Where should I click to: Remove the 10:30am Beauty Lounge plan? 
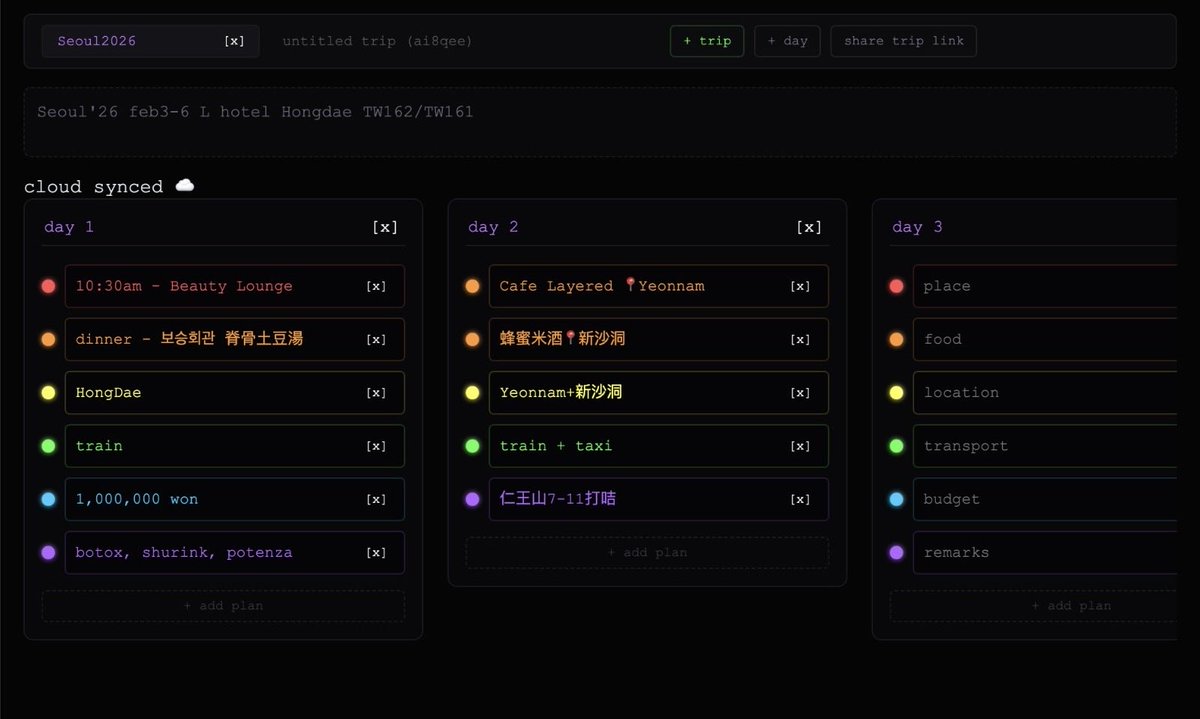coord(376,286)
